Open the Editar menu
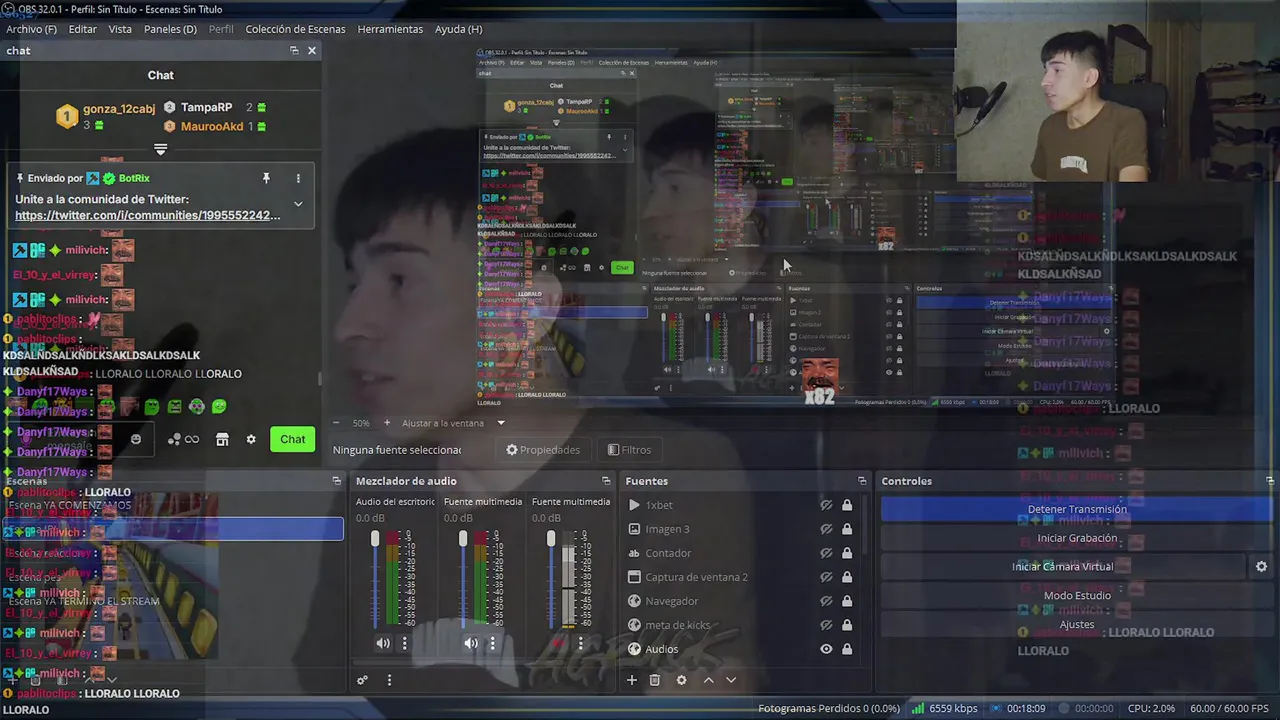Viewport: 1280px width, 720px height. [x=82, y=29]
